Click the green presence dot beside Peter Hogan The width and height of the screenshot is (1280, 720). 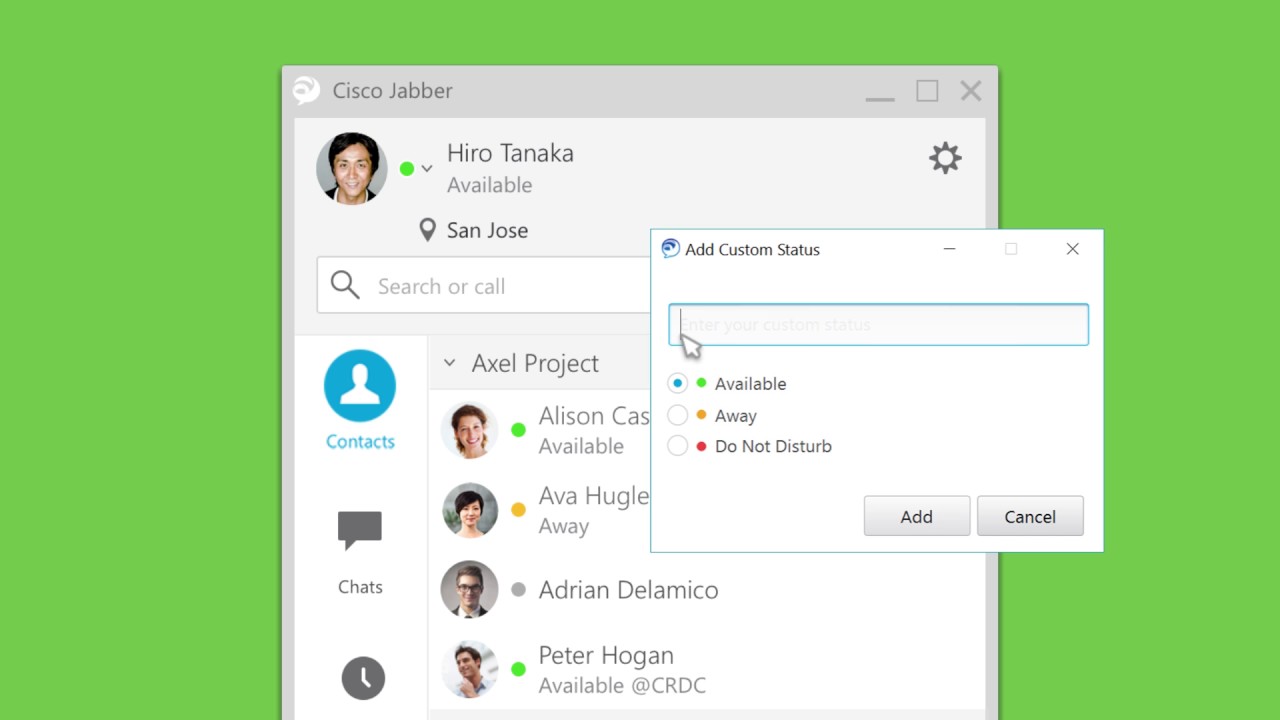[518, 669]
